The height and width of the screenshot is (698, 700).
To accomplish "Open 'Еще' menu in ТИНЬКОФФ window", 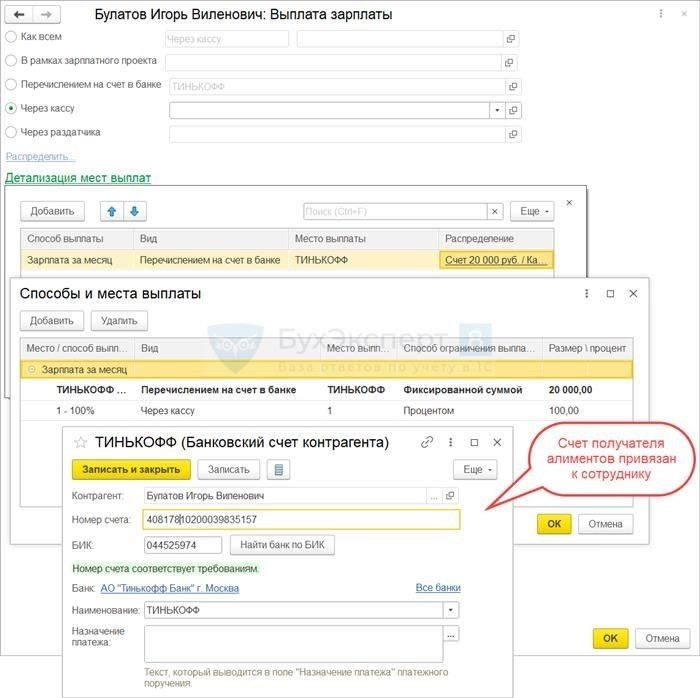I will click(475, 469).
